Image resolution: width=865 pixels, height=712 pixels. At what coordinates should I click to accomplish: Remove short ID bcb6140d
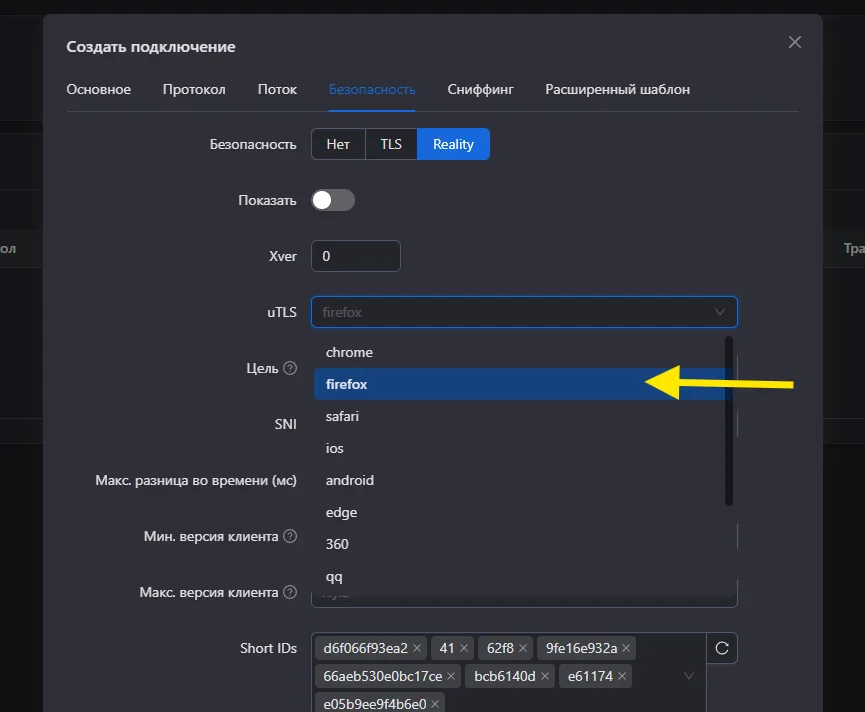[545, 676]
